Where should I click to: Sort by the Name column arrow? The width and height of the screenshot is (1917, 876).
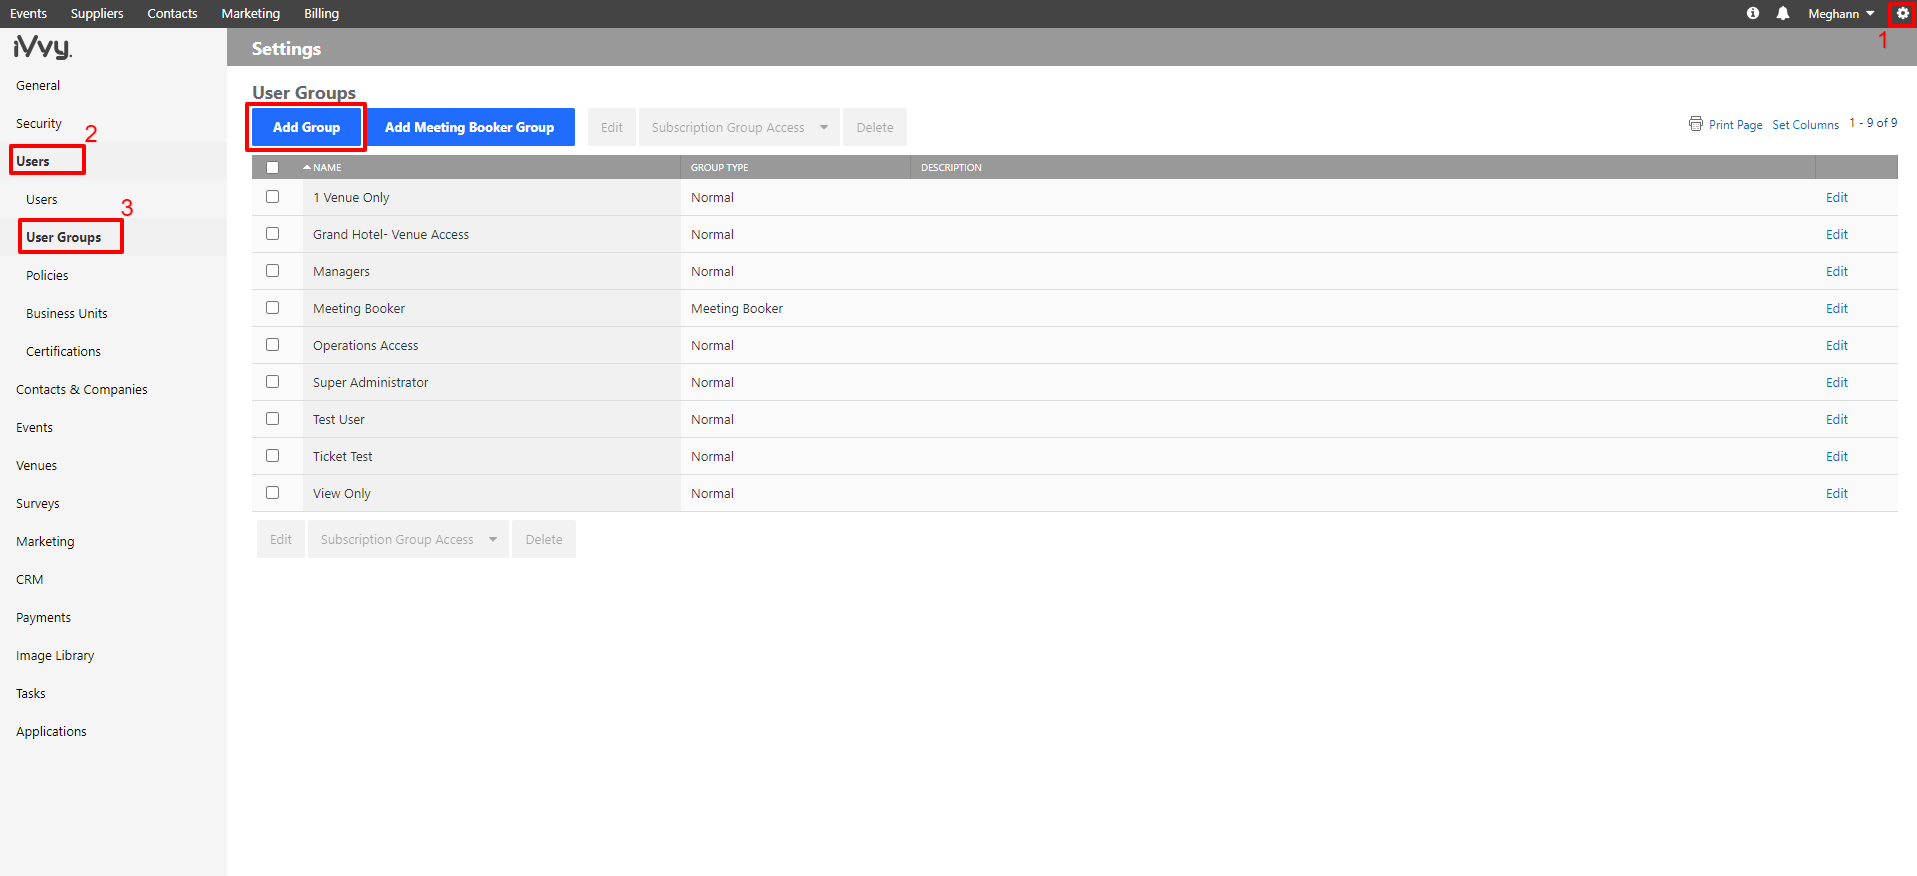pyautogui.click(x=307, y=167)
